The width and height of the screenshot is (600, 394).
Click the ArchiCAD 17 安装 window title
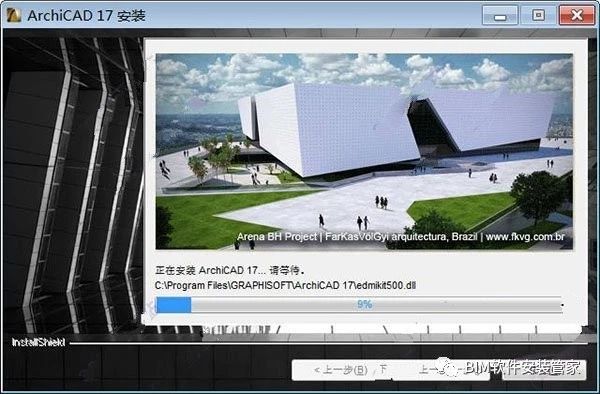click(86, 15)
